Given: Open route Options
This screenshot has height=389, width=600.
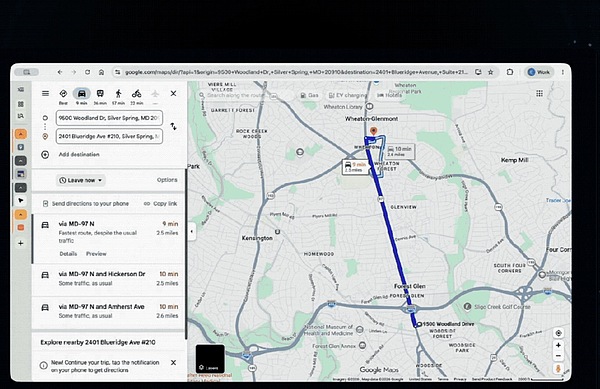Looking at the screenshot, I should pyautogui.click(x=167, y=180).
